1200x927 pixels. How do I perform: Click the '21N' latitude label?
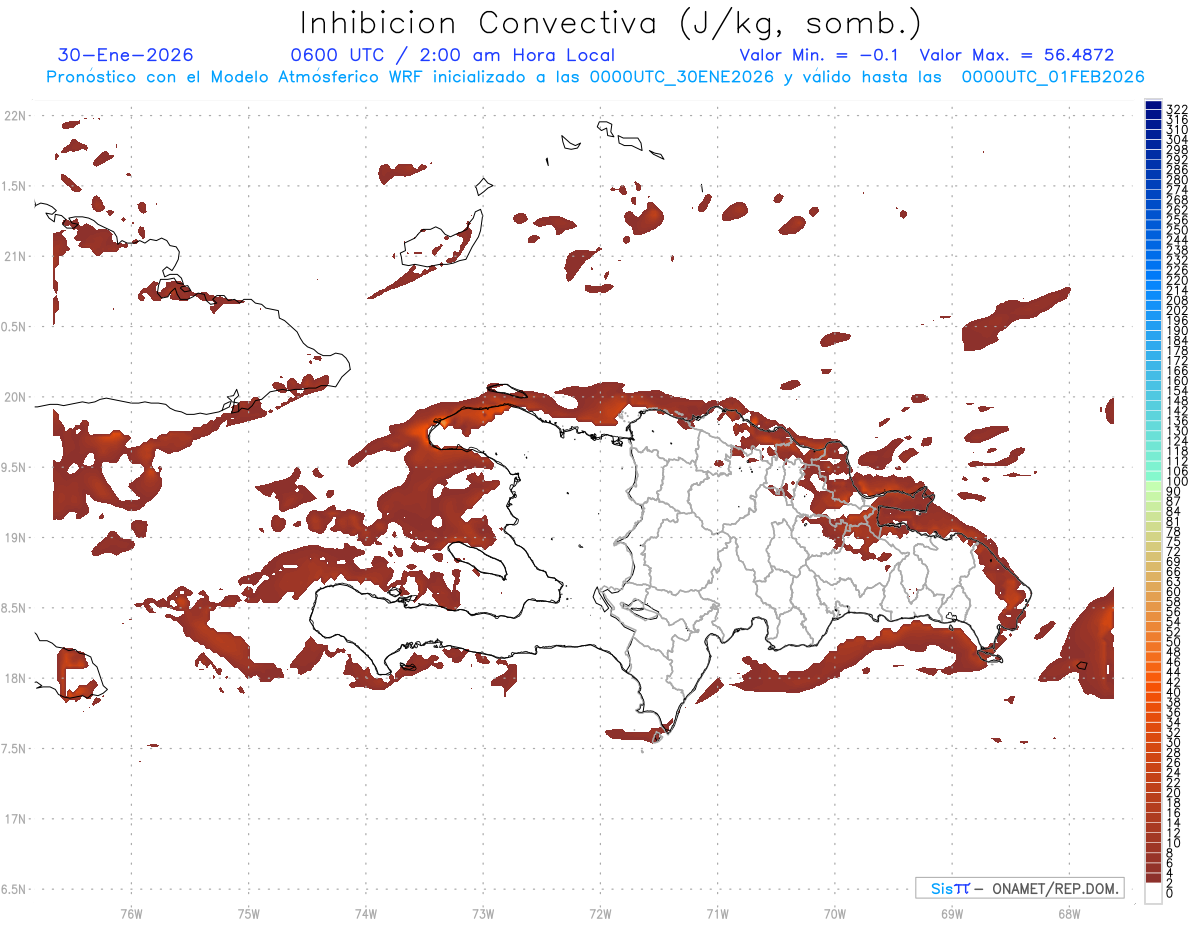tap(15, 257)
